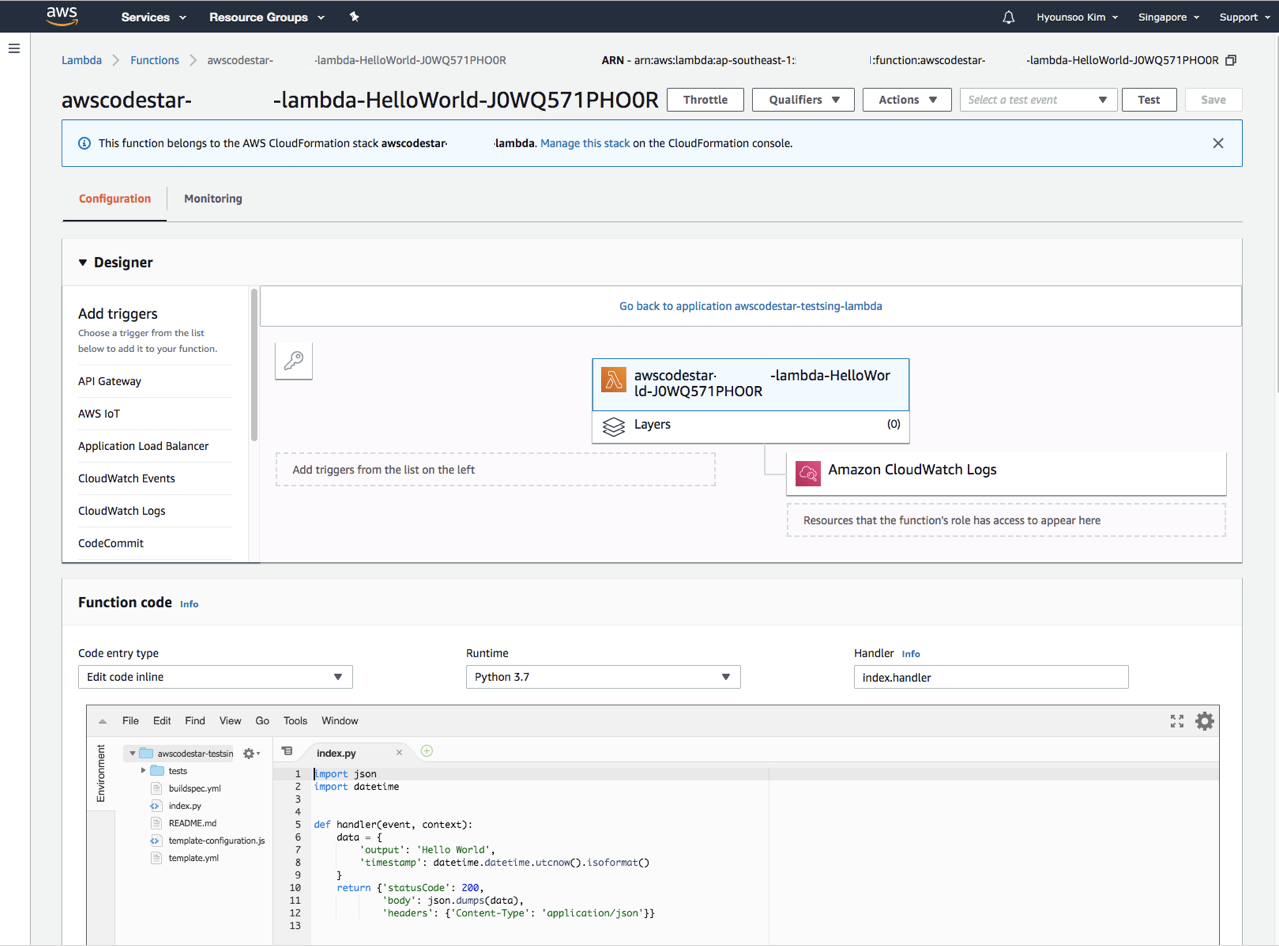Click the tab list icon beside index.py
1279x946 pixels.
287,751
